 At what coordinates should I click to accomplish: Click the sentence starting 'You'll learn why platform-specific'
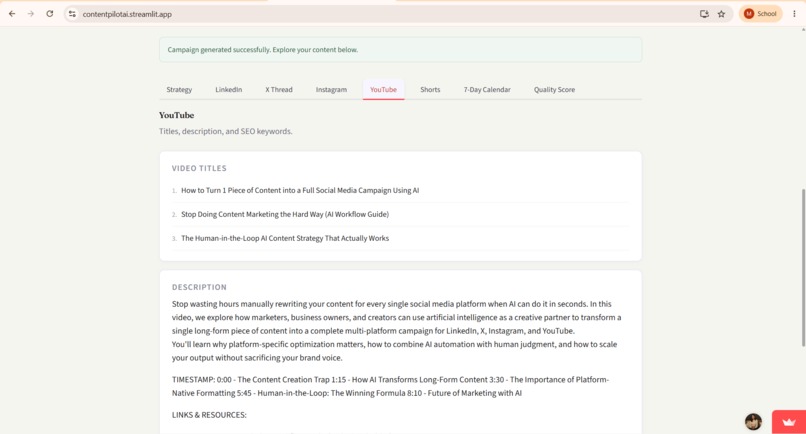[x=394, y=351]
